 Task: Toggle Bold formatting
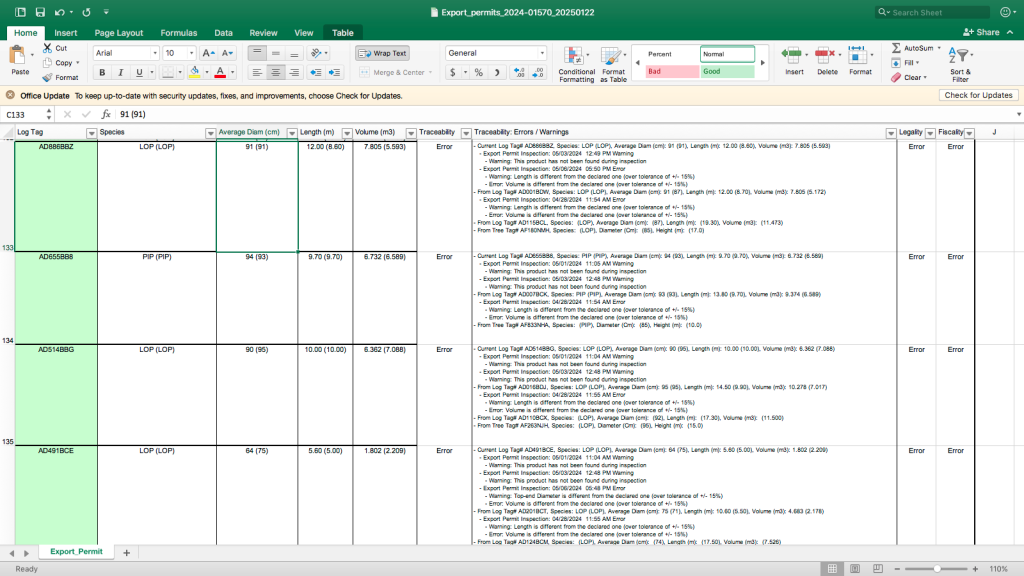click(x=102, y=72)
